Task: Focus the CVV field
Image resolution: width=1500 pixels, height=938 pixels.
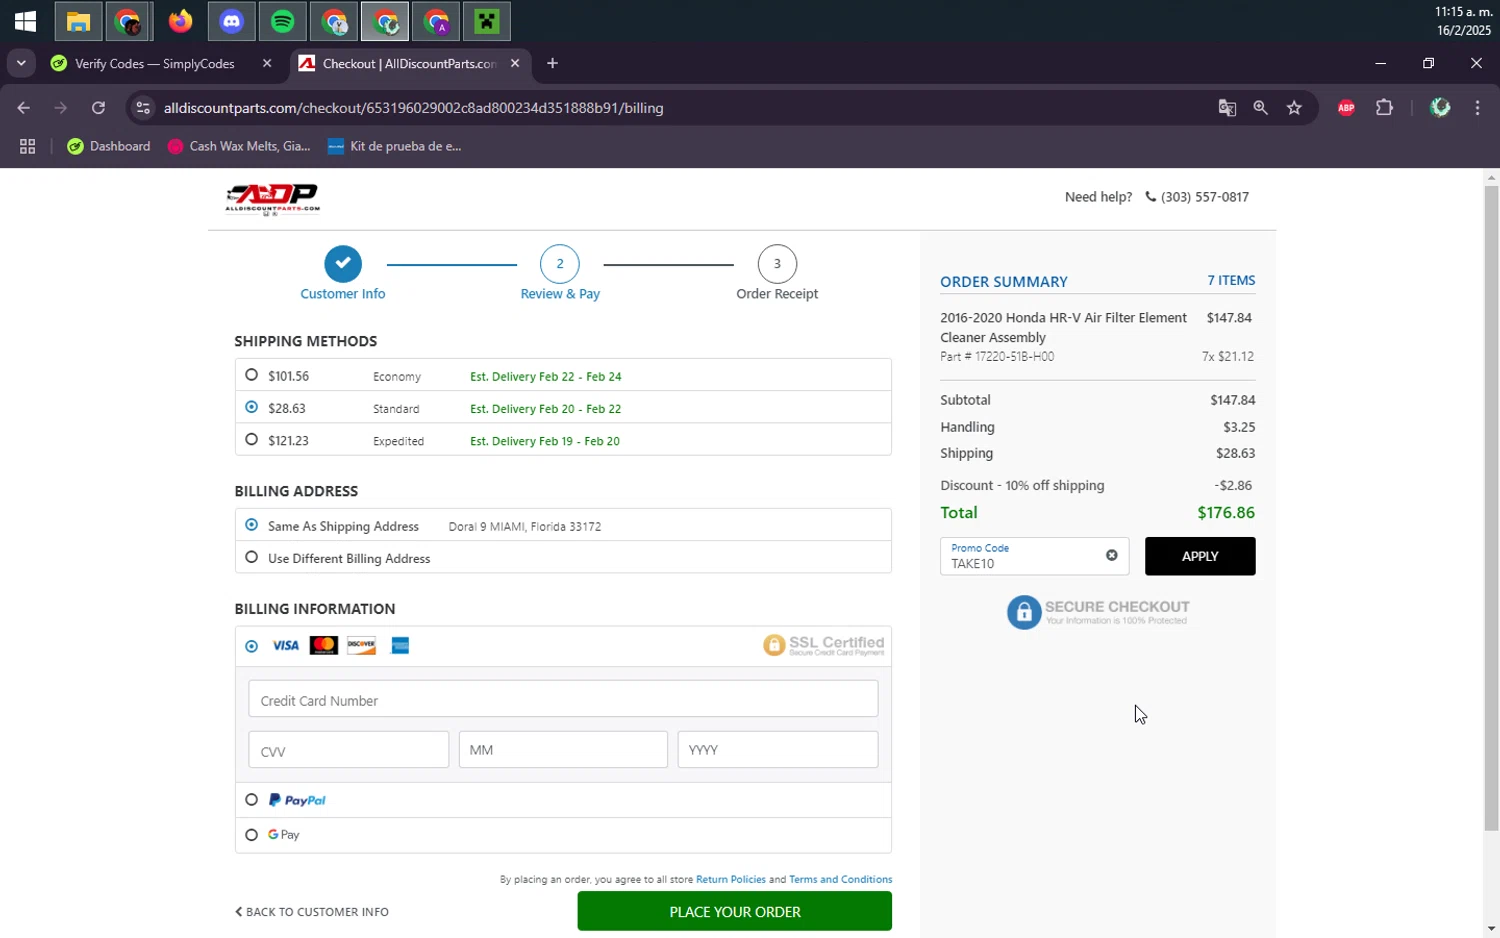Action: pos(348,750)
